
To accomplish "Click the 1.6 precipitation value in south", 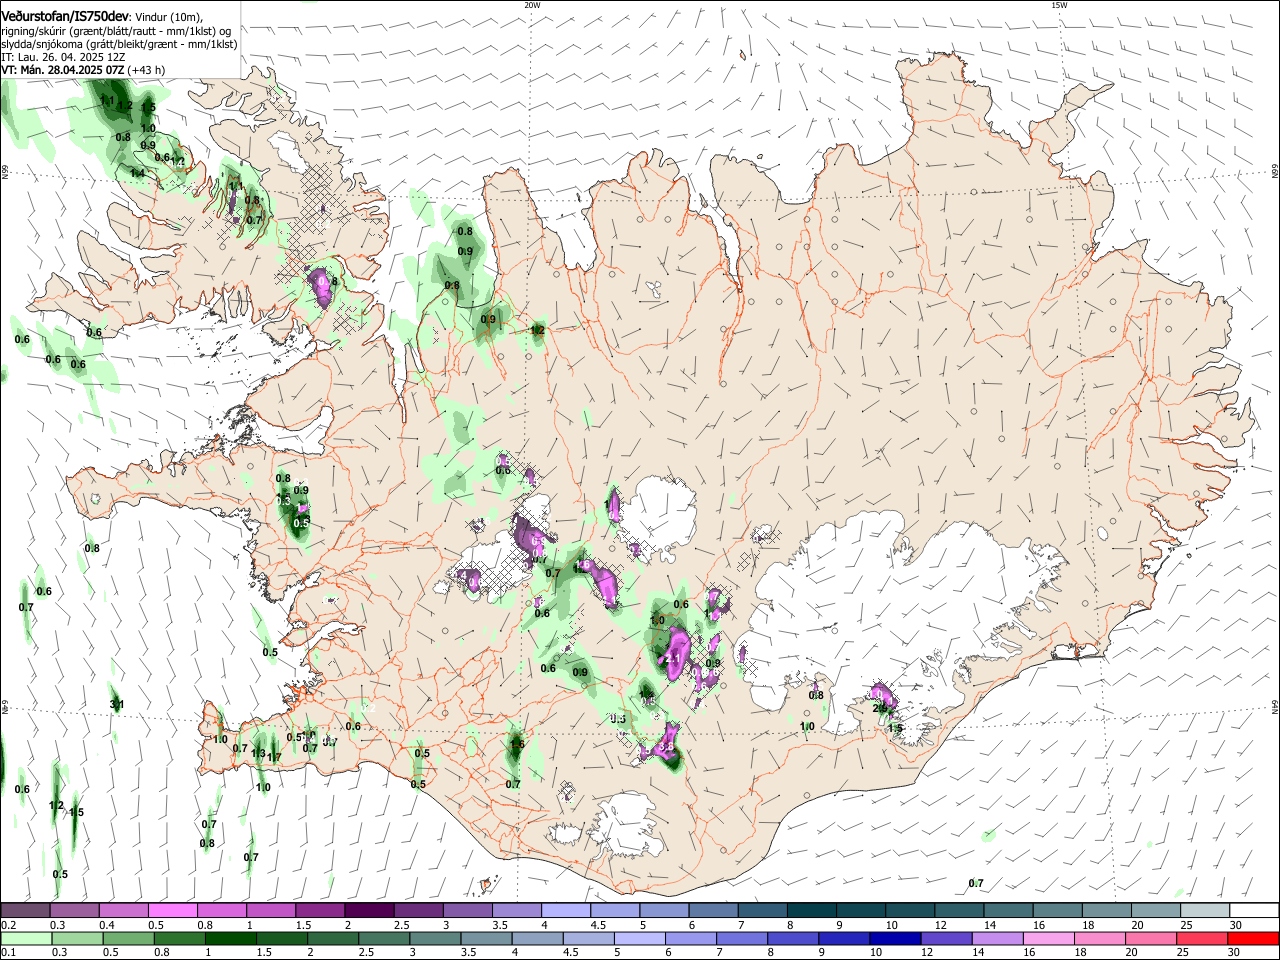I will coord(517,744).
